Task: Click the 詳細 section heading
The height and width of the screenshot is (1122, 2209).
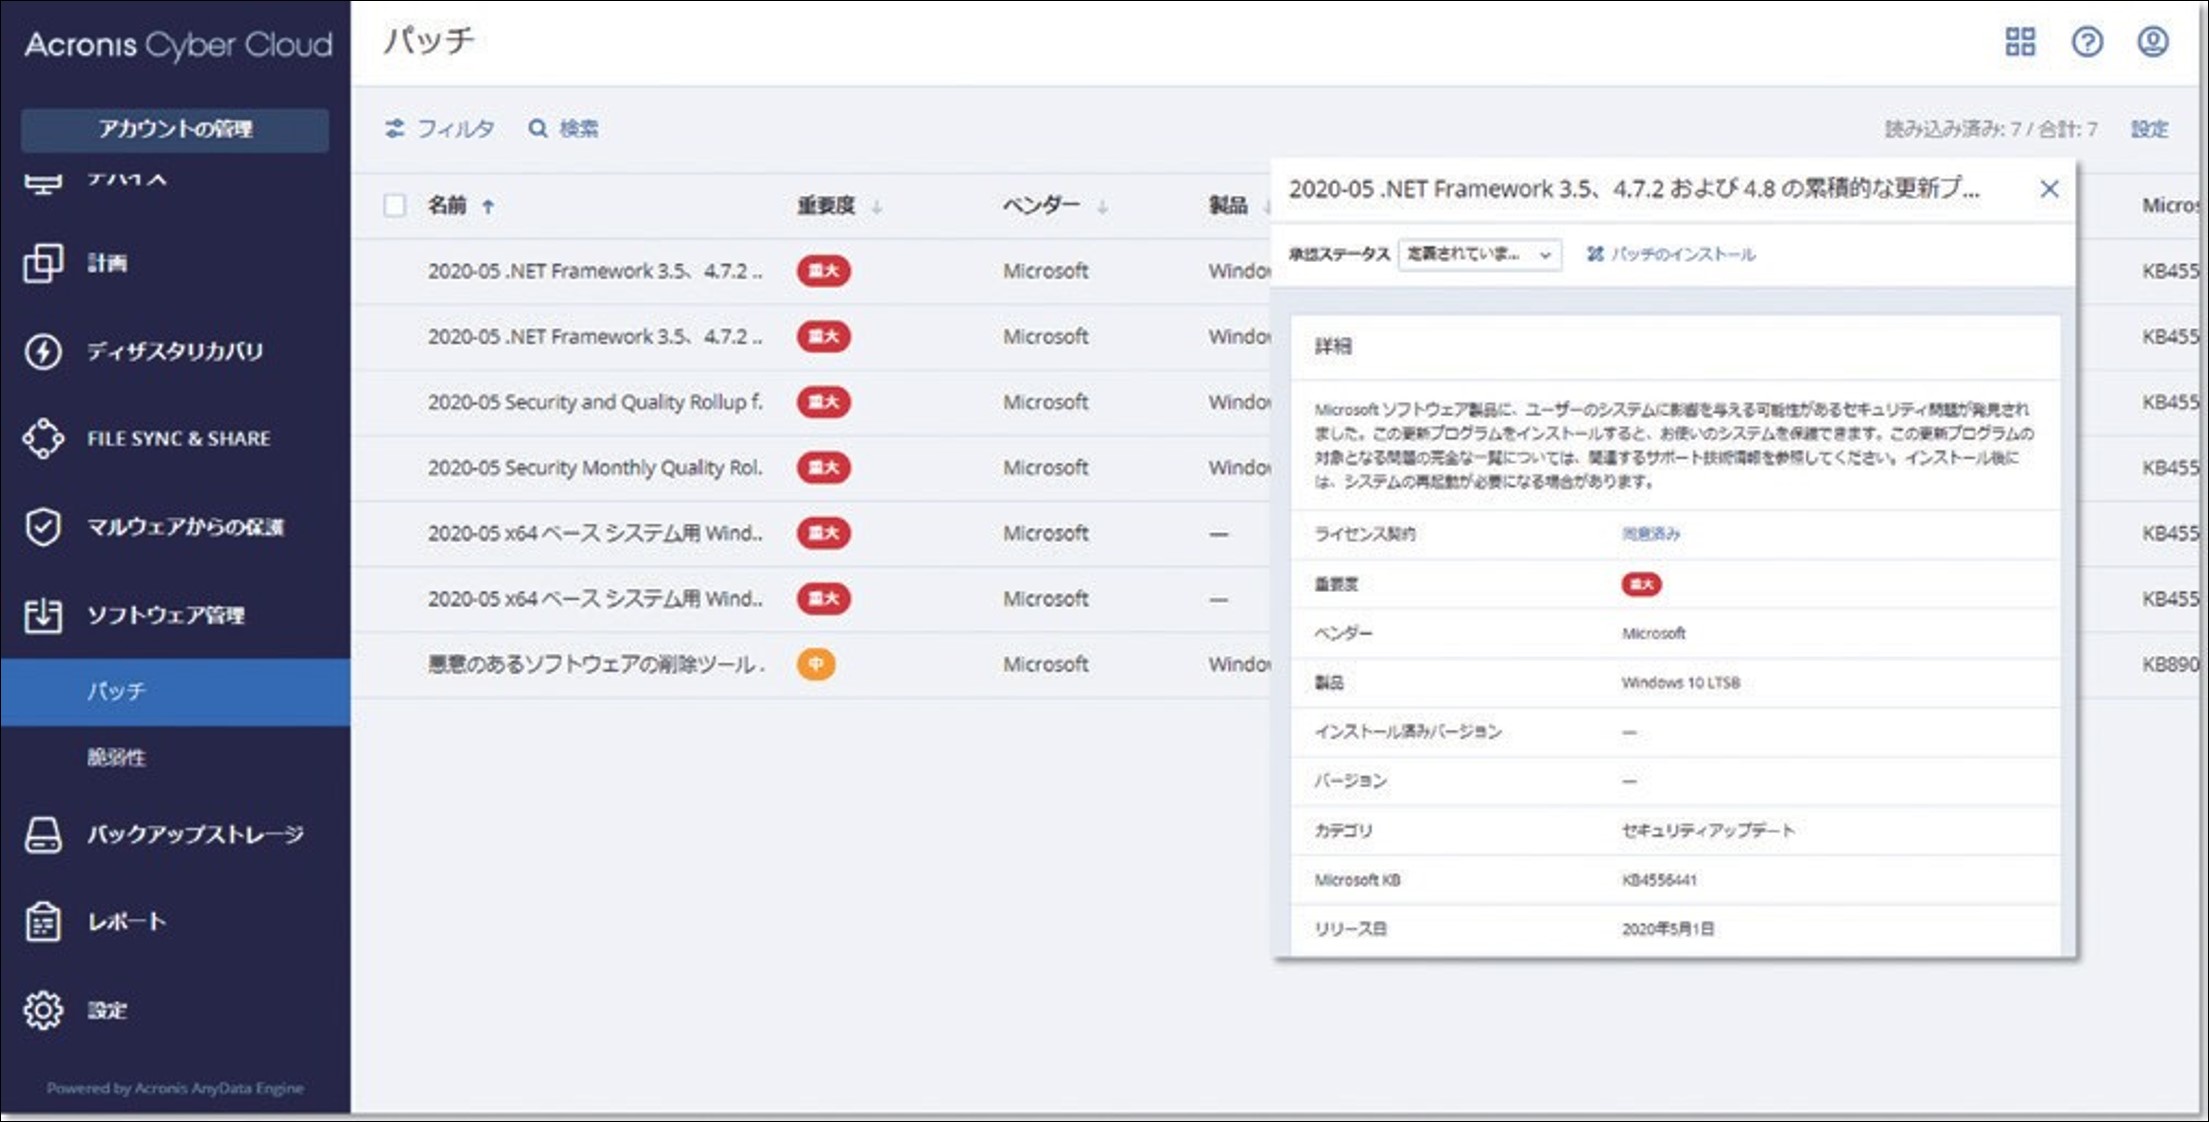Action: pyautogui.click(x=1333, y=346)
